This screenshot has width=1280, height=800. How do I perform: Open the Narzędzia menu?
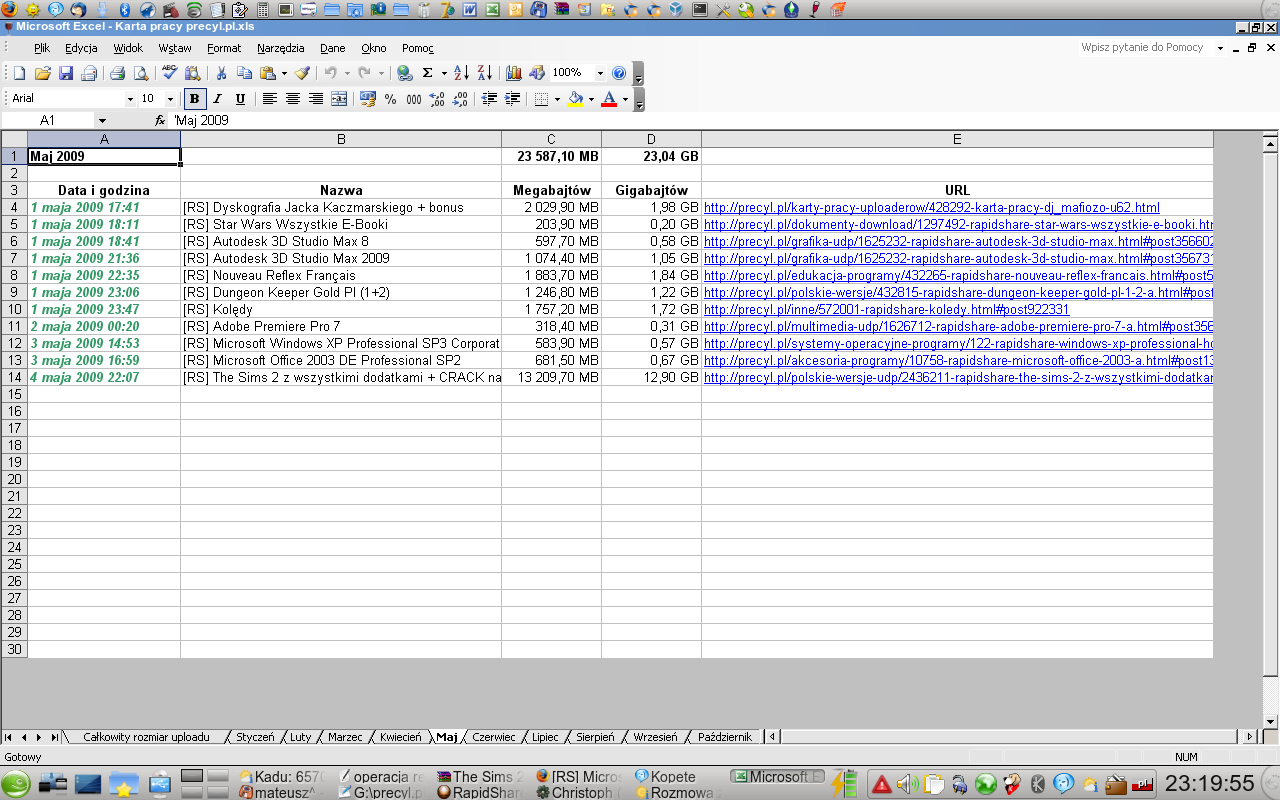[281, 48]
